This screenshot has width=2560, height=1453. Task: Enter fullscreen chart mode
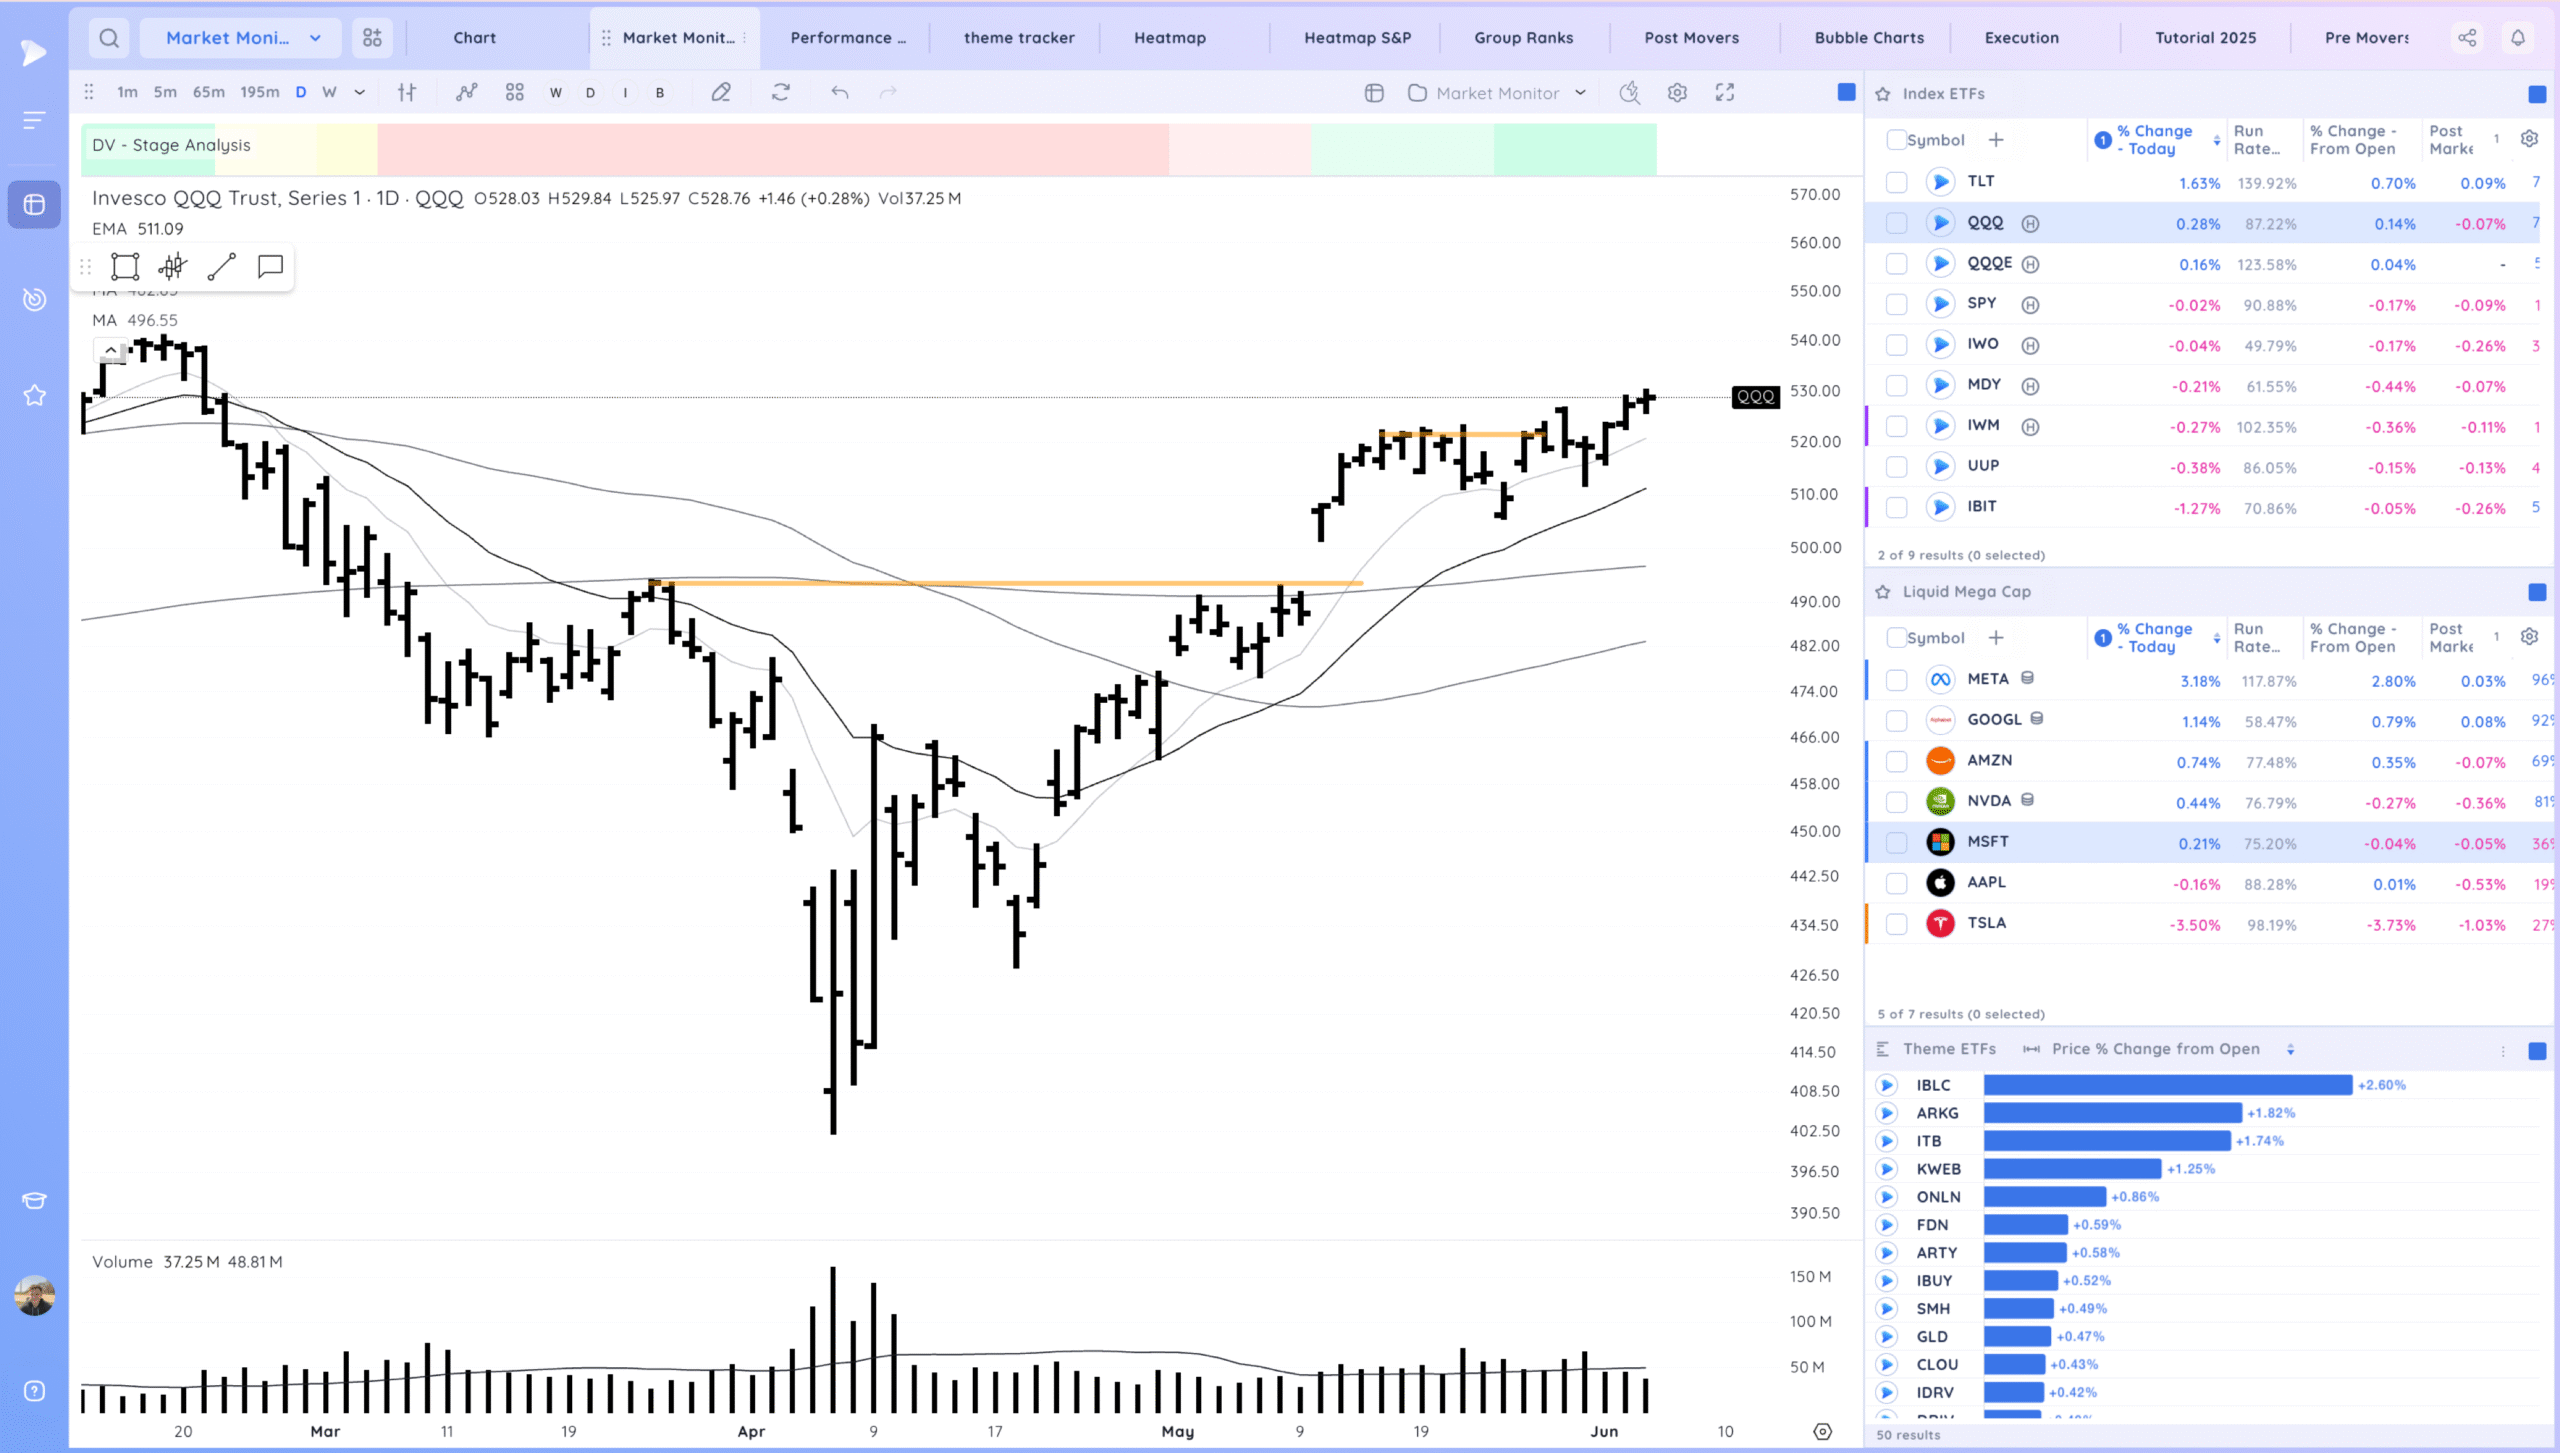[1725, 93]
